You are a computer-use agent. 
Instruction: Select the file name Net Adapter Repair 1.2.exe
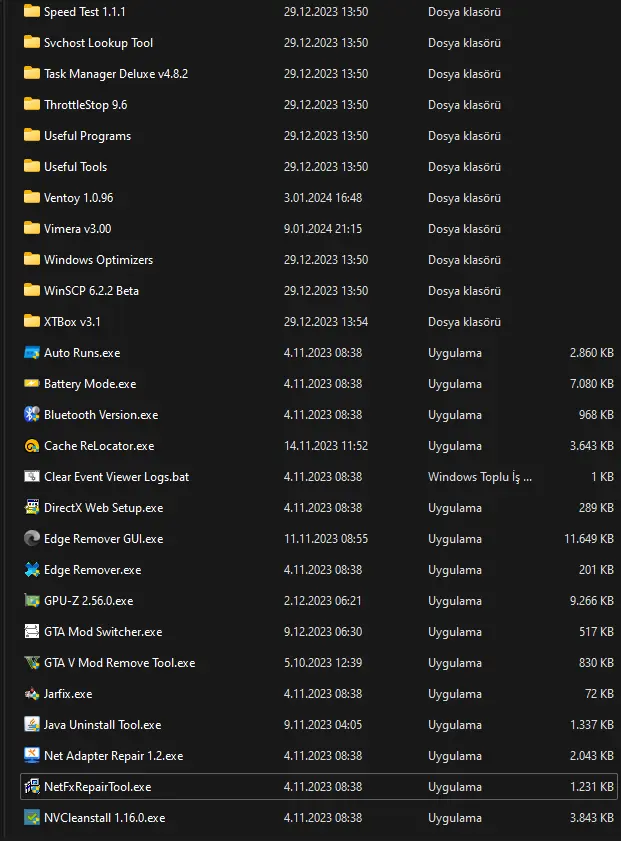tap(114, 756)
